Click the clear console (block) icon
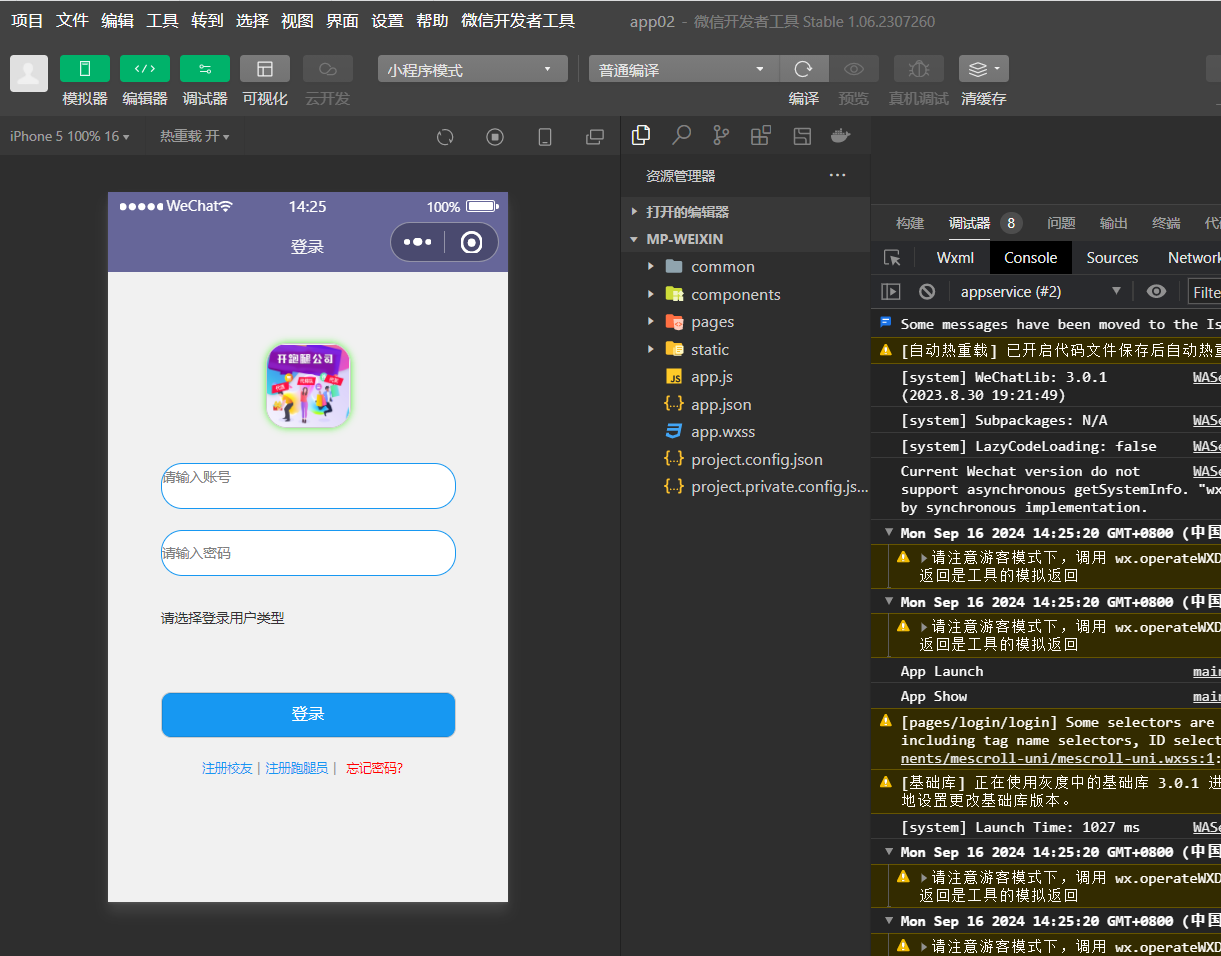 (x=927, y=291)
